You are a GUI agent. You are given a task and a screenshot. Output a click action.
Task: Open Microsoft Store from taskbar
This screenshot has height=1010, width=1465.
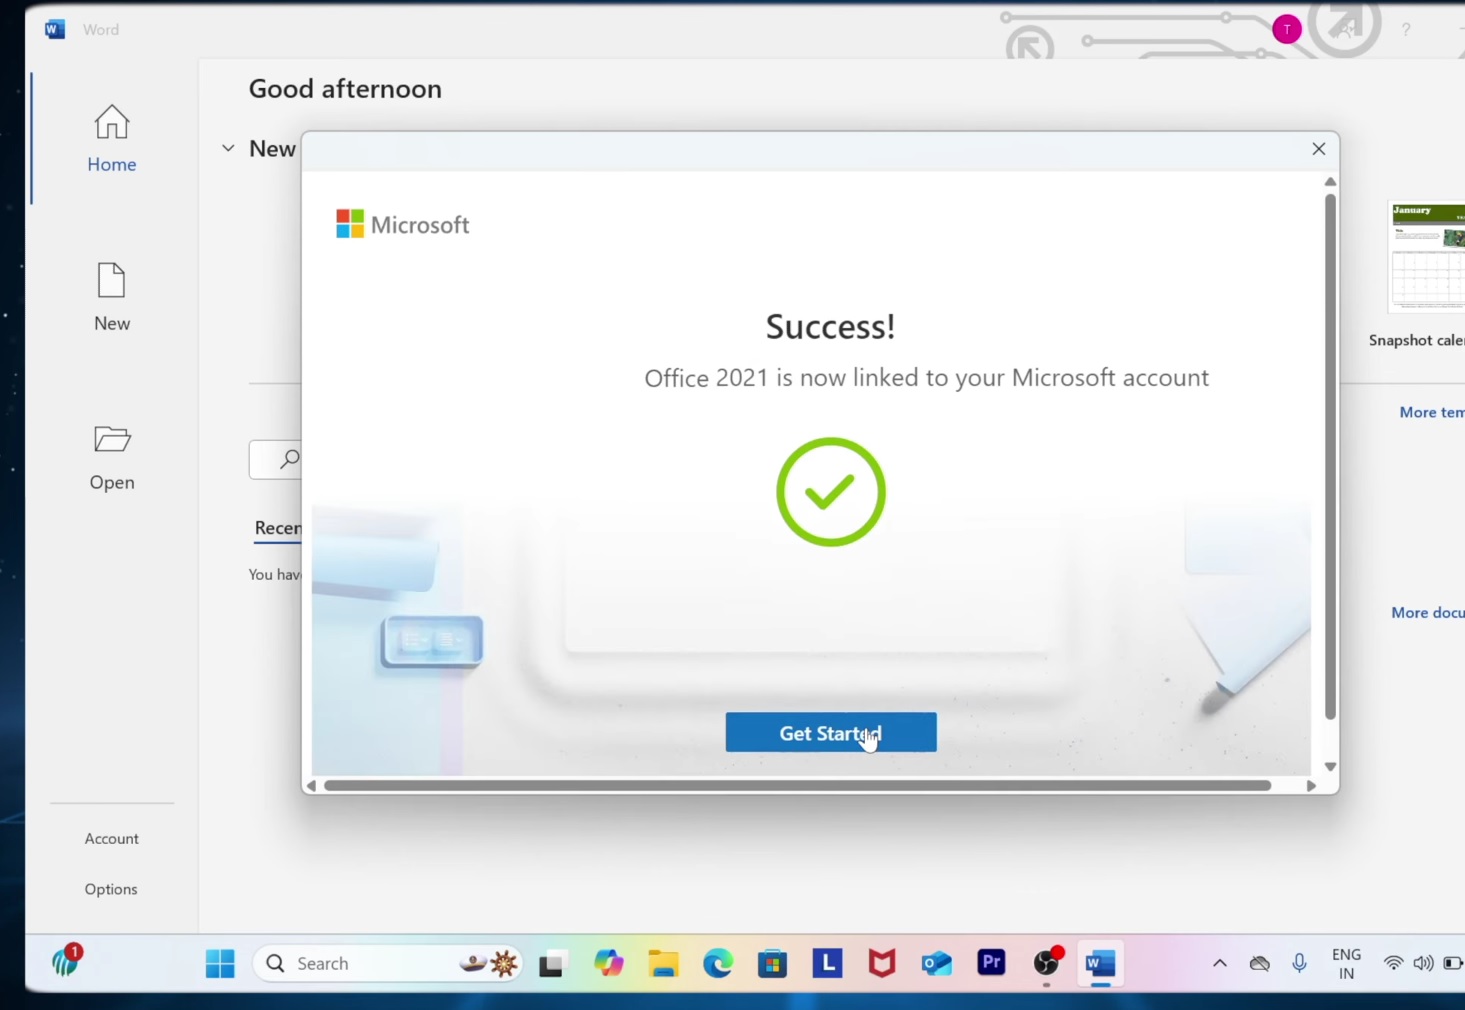(772, 964)
